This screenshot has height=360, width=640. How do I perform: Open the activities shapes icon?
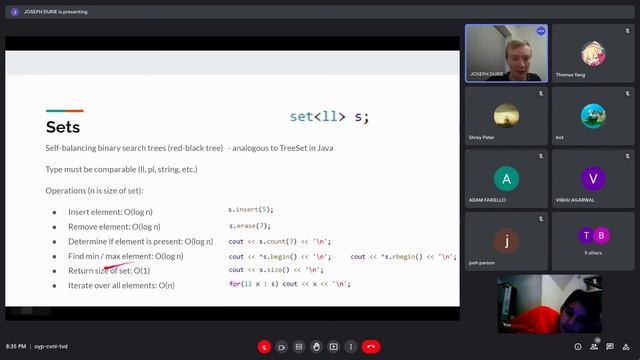click(626, 347)
